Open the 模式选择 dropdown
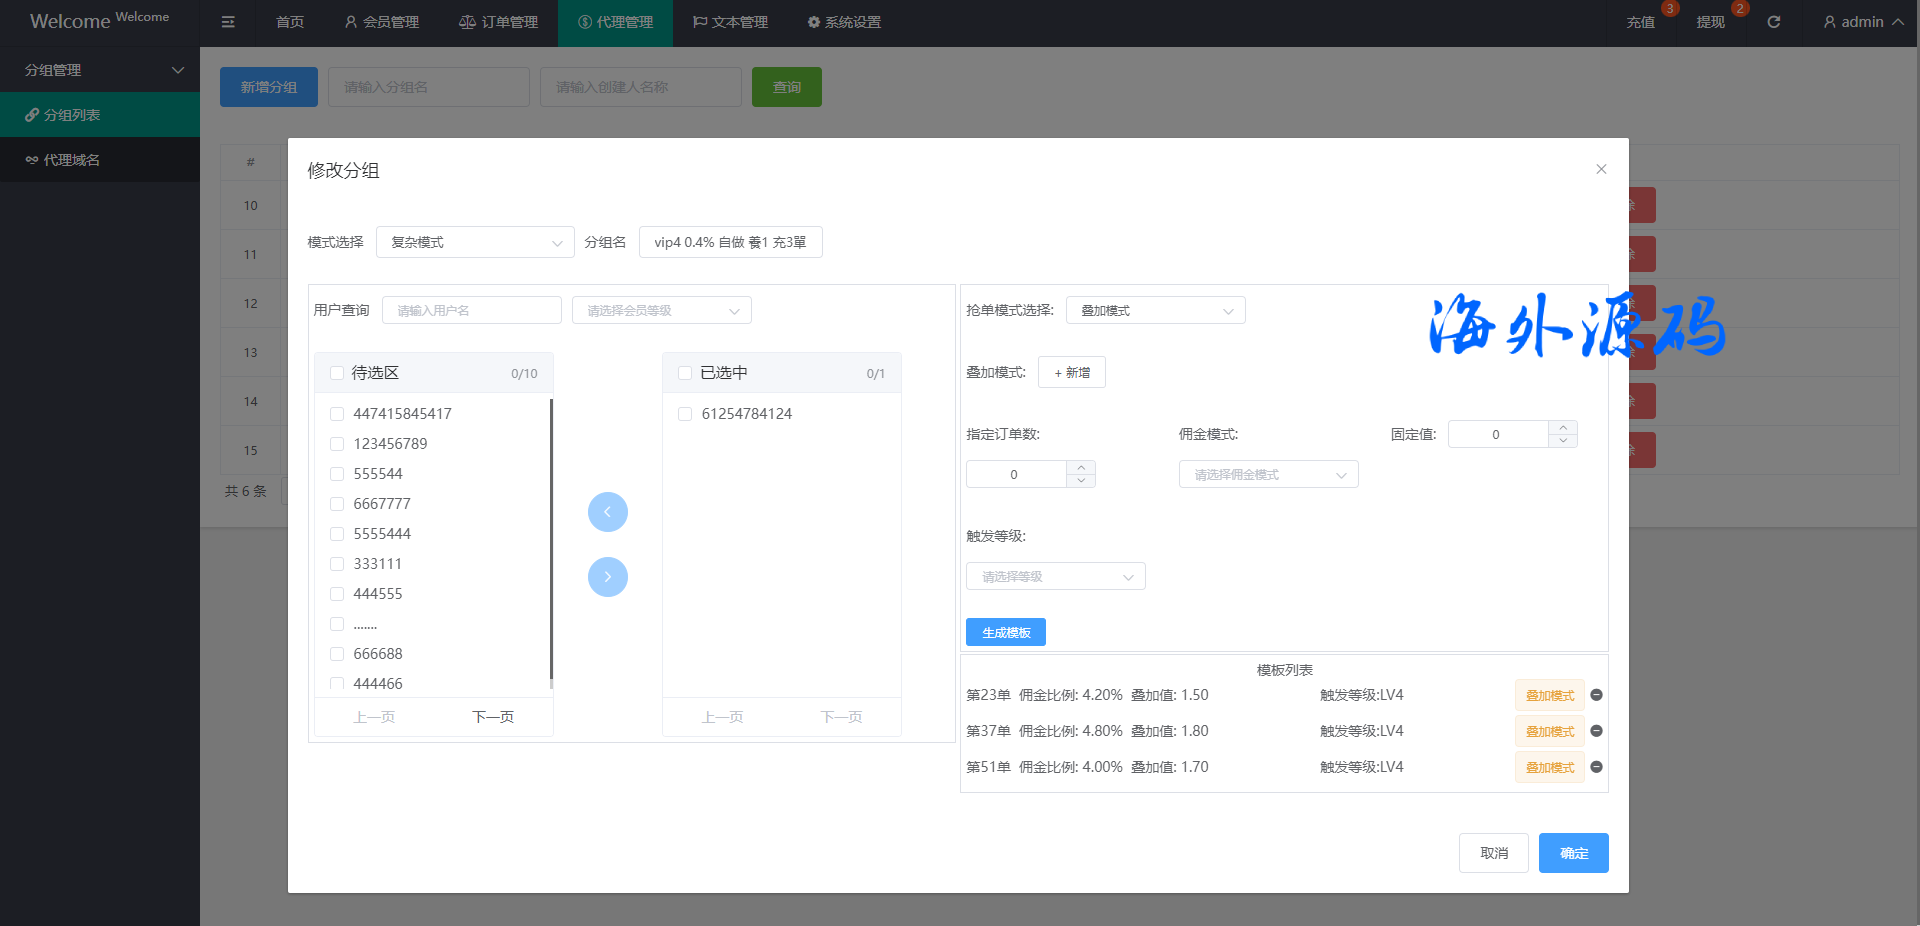Screen dimensions: 1920x926 pyautogui.click(x=475, y=242)
